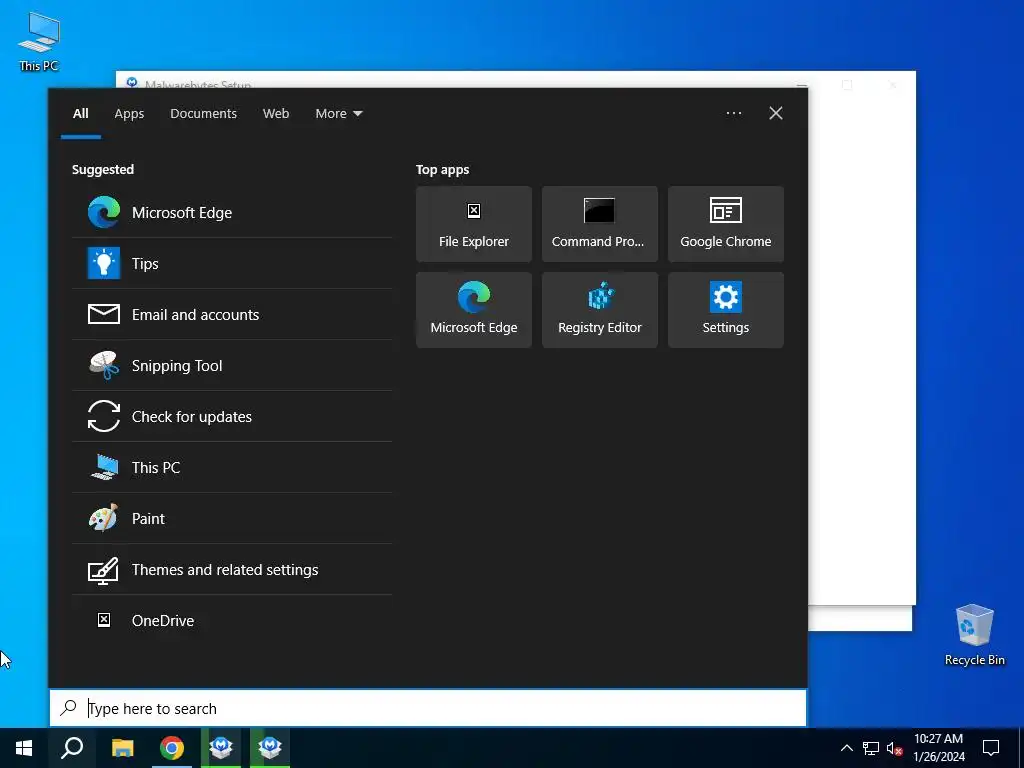Screen dimensions: 1024x768
Task: Launch Registry Editor tile
Action: point(600,310)
